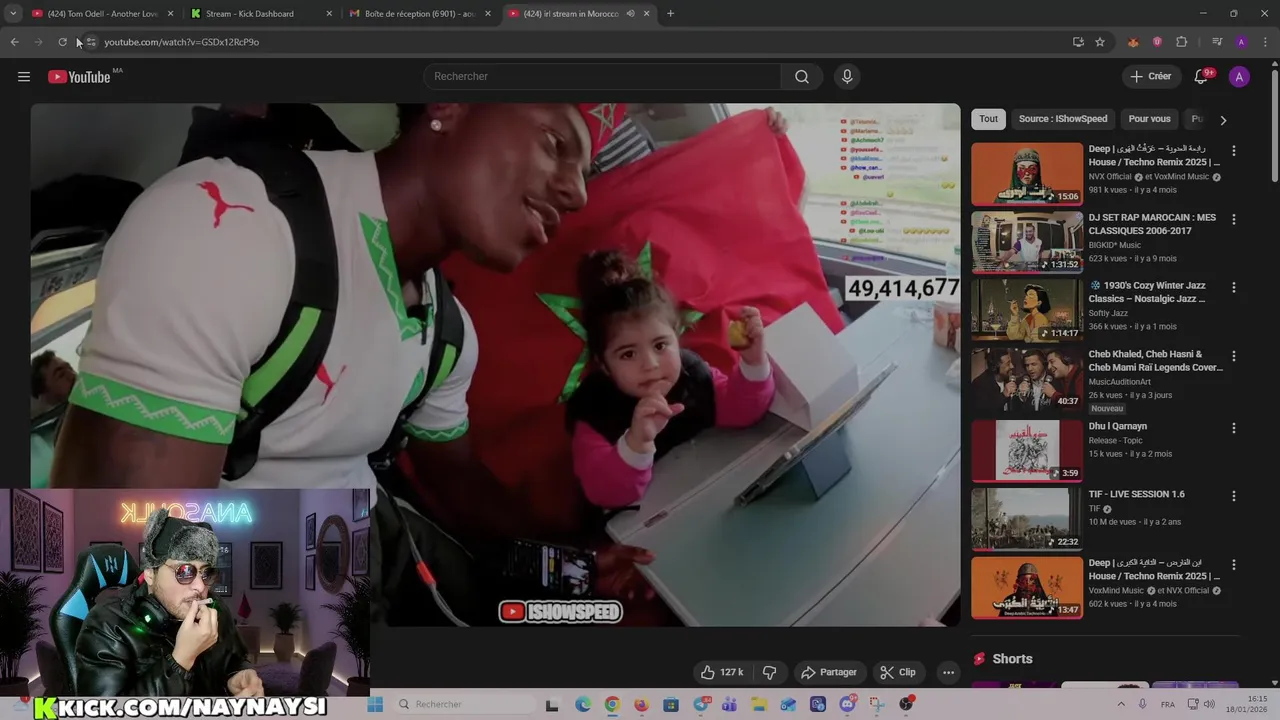1280x720 pixels.
Task: Select the Tout filter chip
Action: coord(988,119)
